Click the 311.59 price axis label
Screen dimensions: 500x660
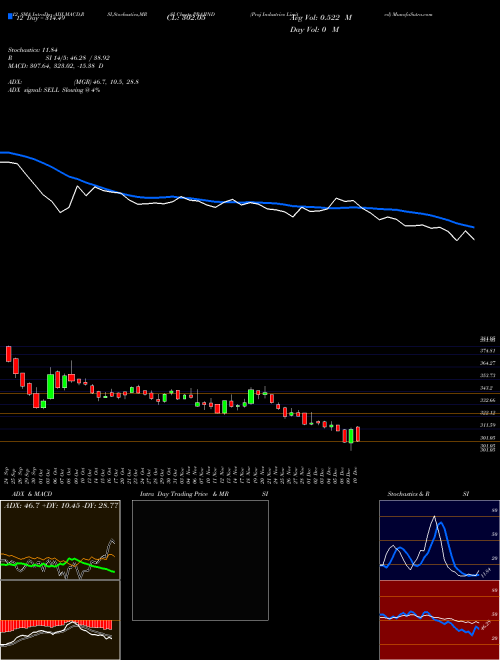[x=488, y=425]
